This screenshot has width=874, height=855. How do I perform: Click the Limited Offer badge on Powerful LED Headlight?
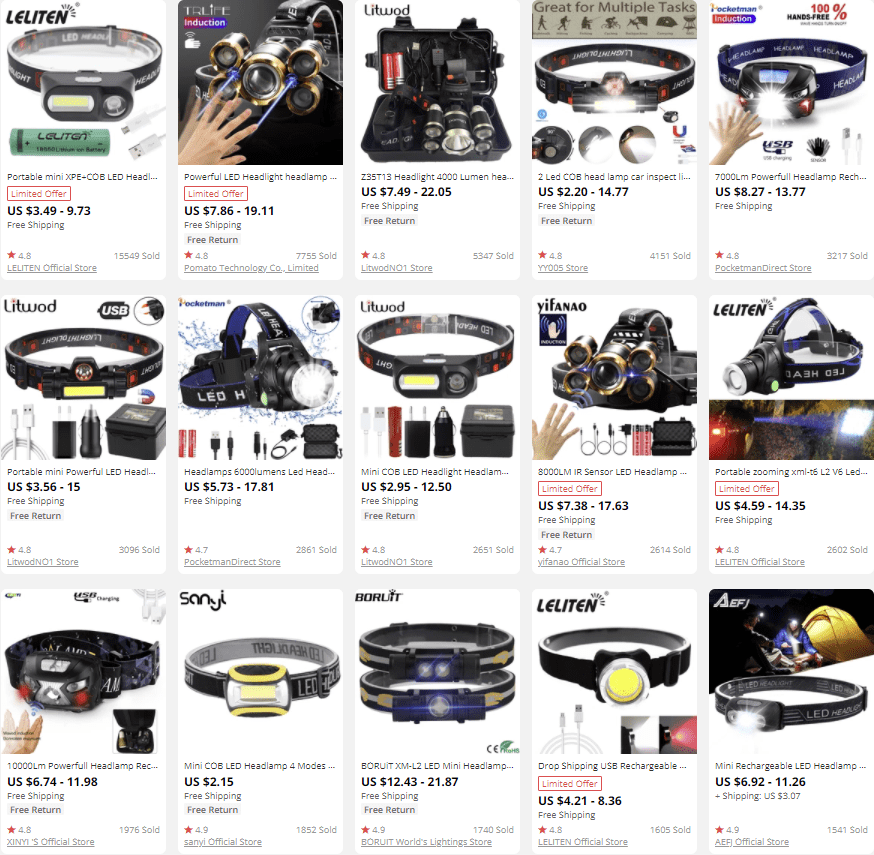pyautogui.click(x=216, y=193)
